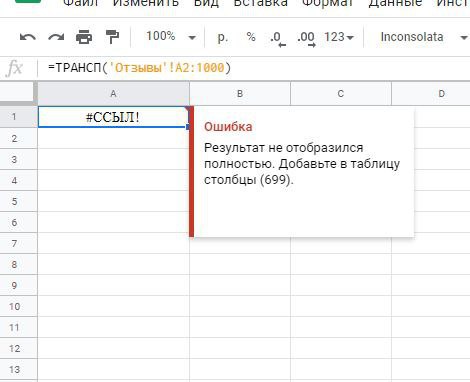
Task: Apply currency format with р. button
Action: [x=222, y=37]
